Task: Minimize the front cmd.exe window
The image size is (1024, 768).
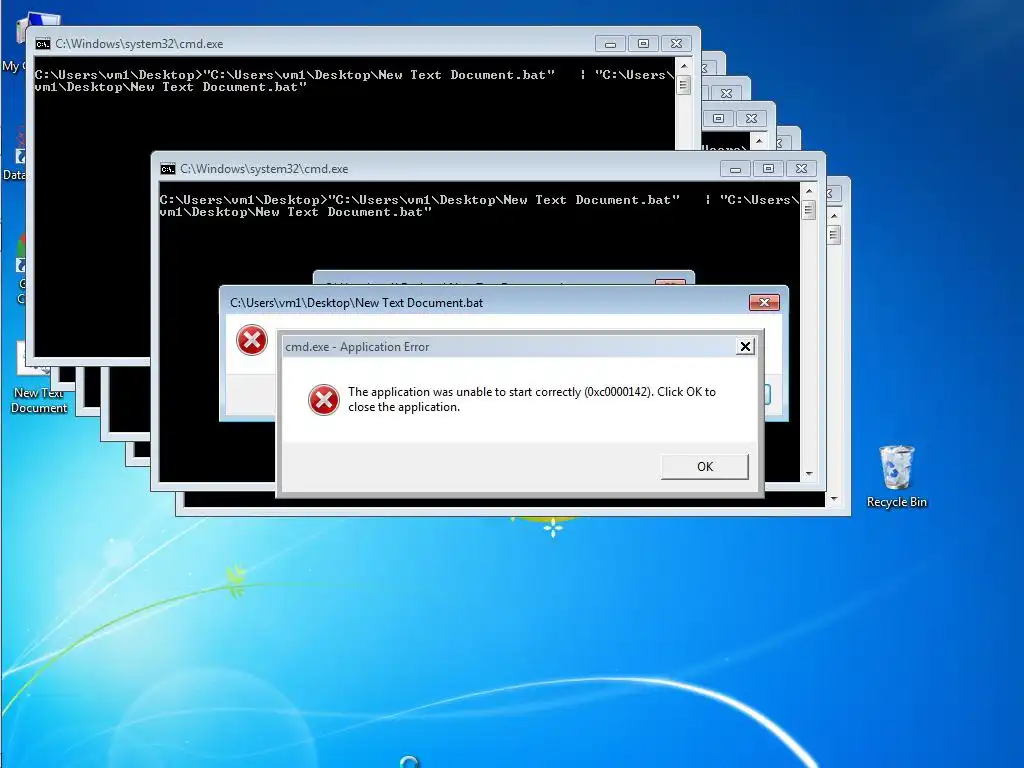Action: (x=735, y=169)
